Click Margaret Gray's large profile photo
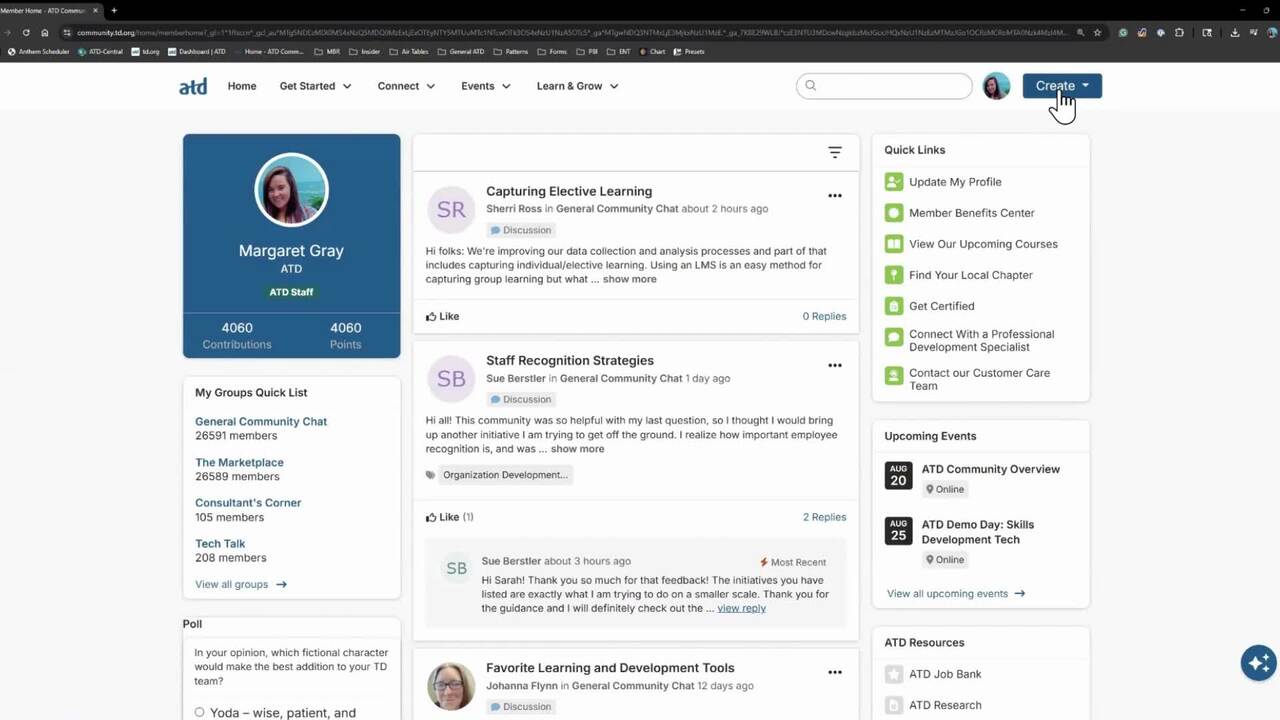The height and width of the screenshot is (720, 1280). click(x=291, y=190)
